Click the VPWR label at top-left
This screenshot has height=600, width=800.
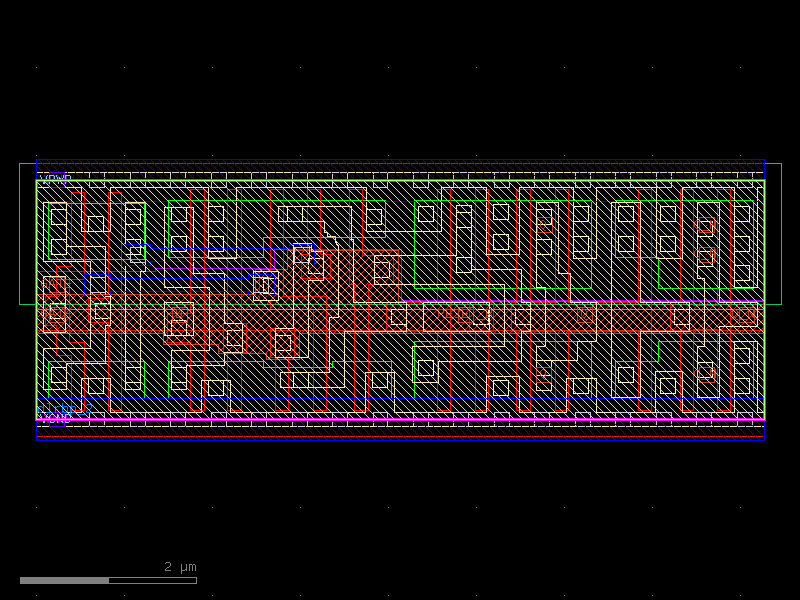click(x=55, y=179)
